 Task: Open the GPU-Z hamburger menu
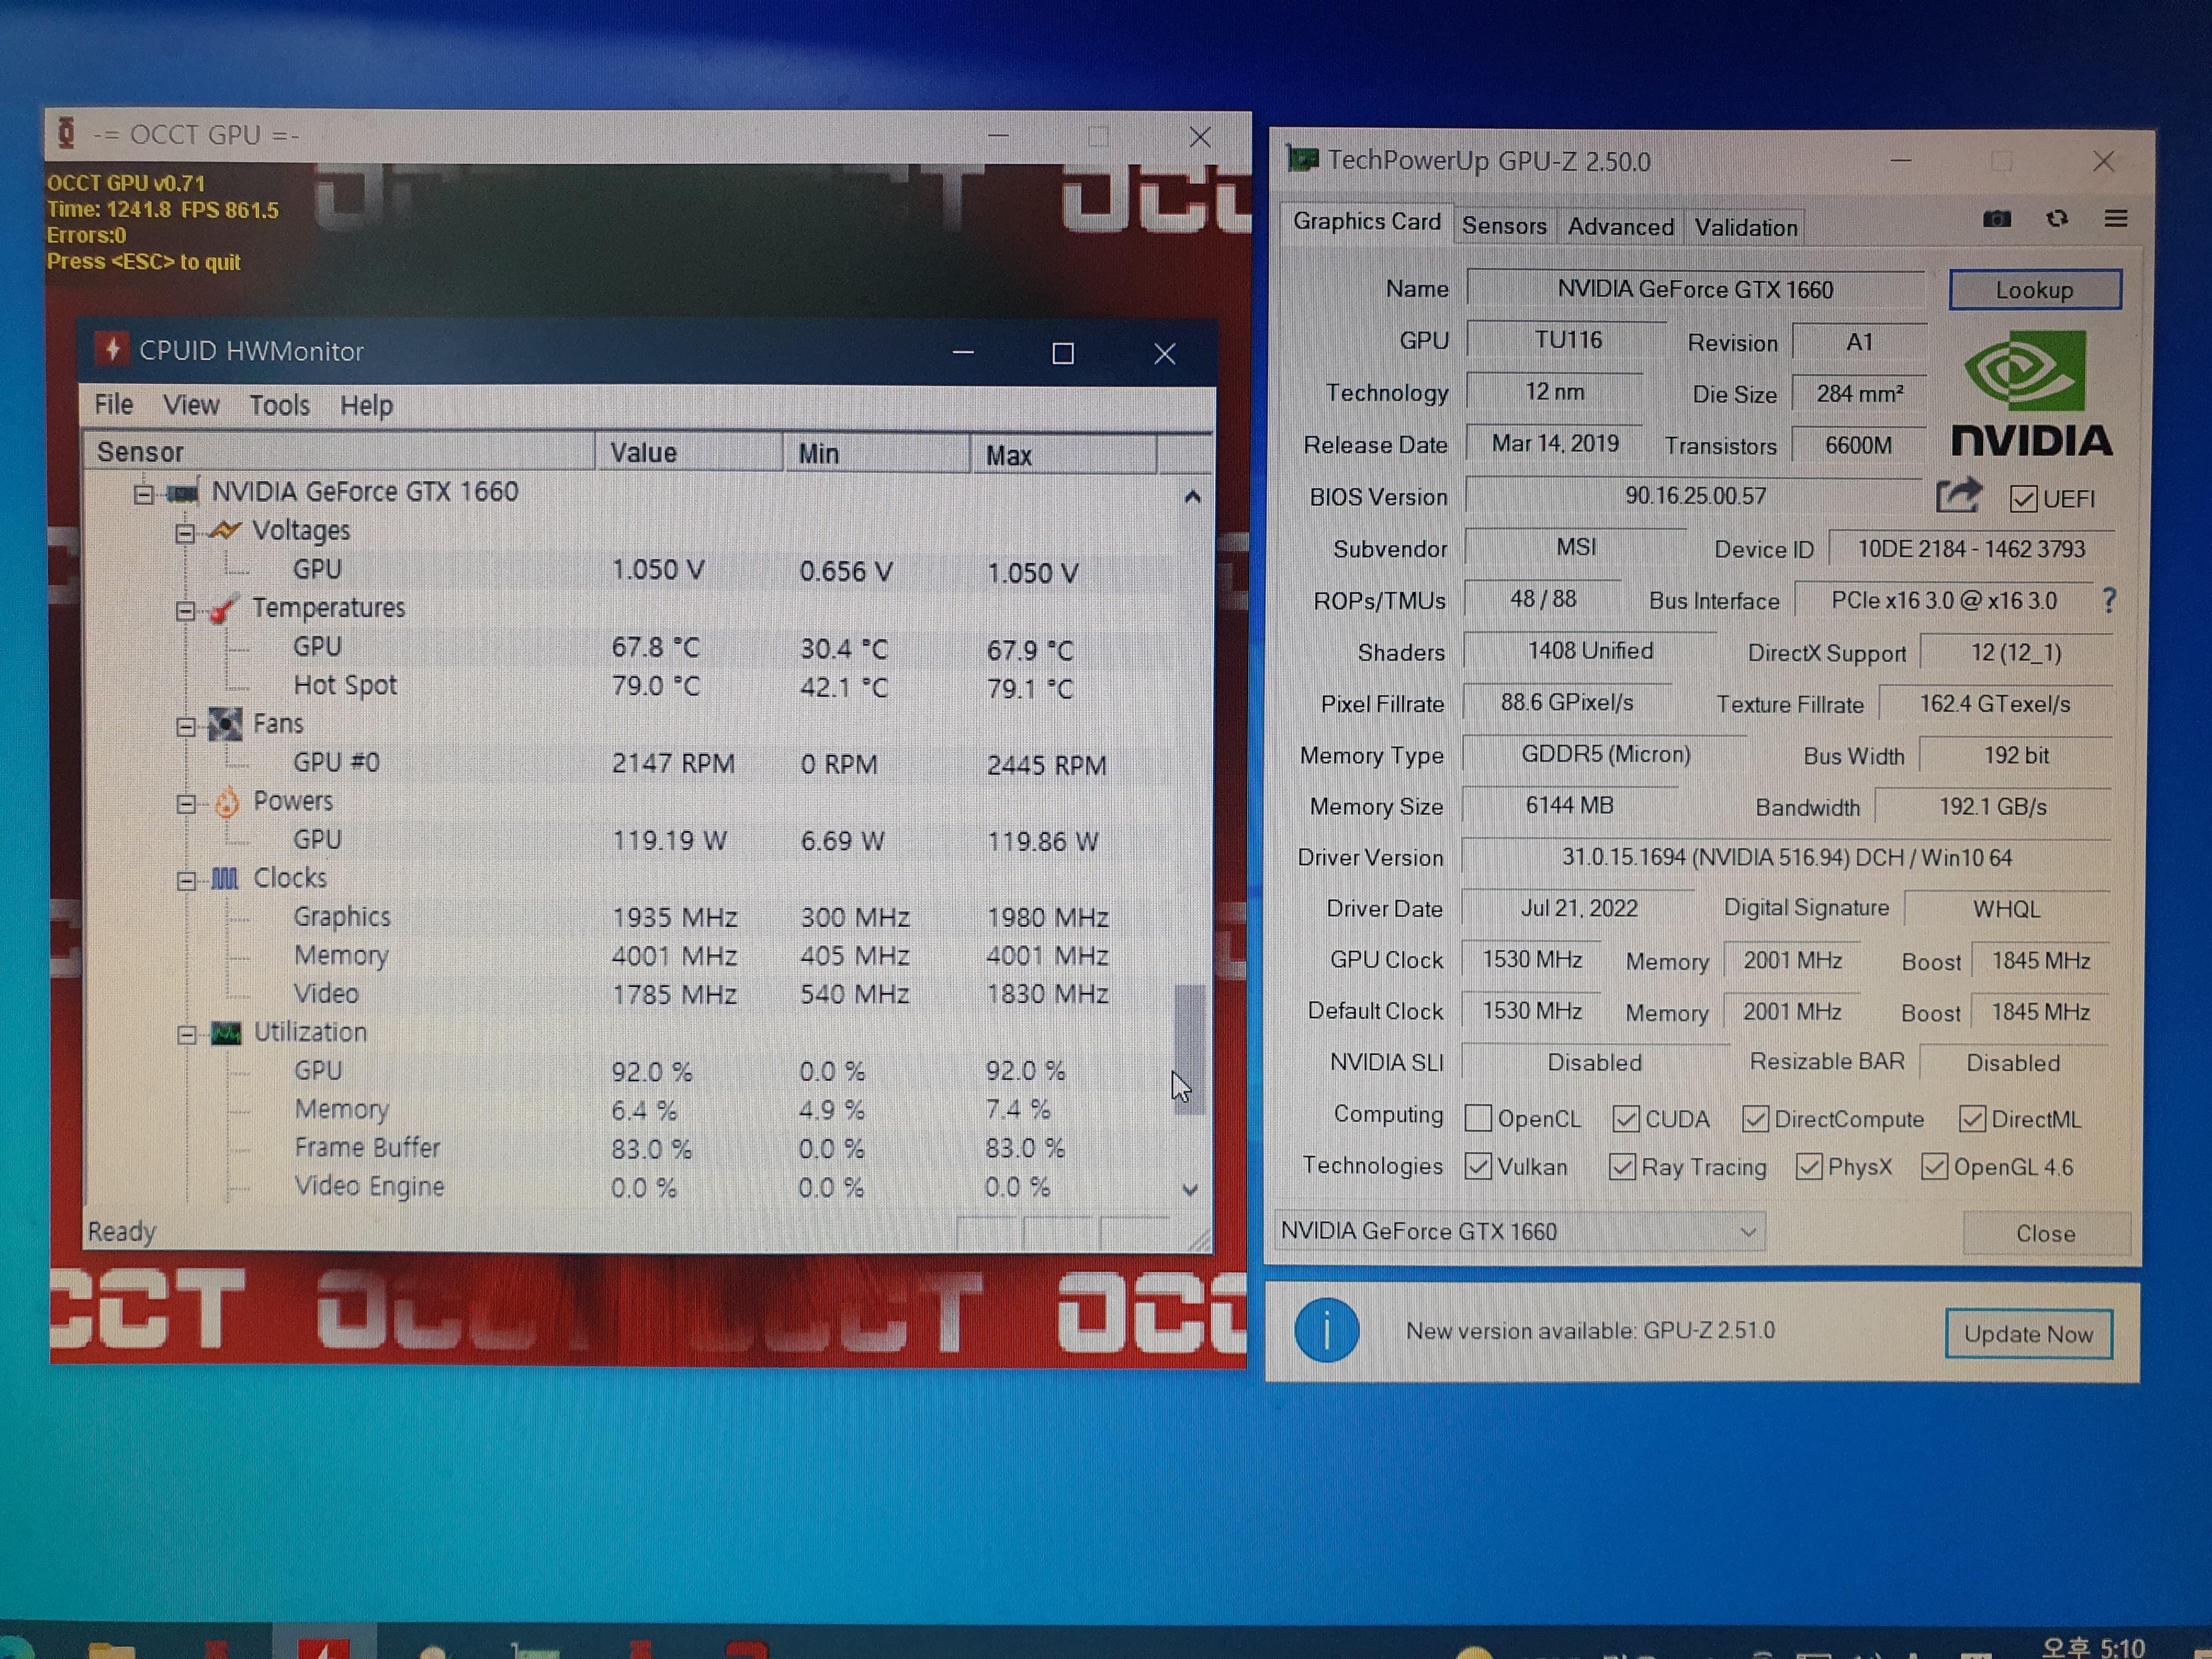pos(2115,219)
